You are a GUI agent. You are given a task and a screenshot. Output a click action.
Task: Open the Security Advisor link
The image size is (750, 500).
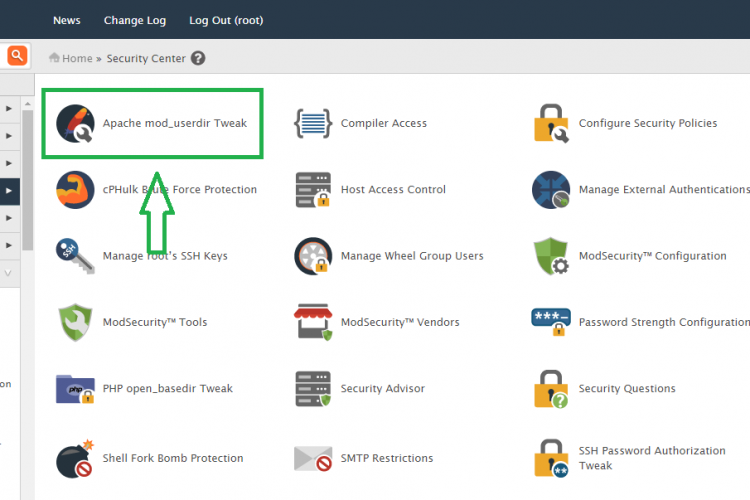(x=383, y=389)
